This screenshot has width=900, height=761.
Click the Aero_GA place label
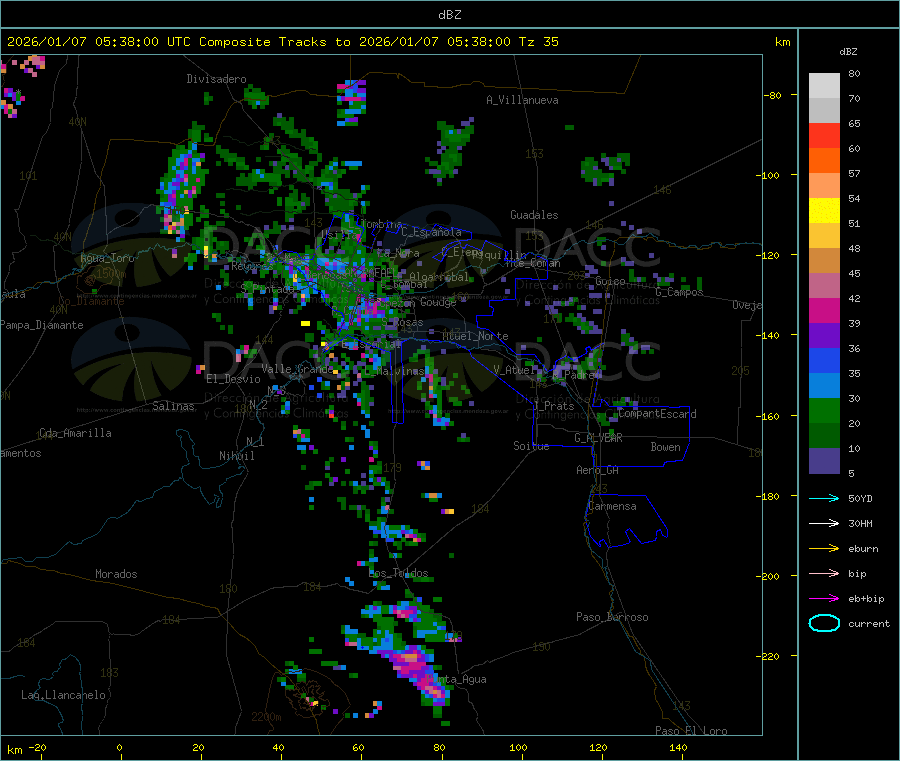pyautogui.click(x=598, y=470)
